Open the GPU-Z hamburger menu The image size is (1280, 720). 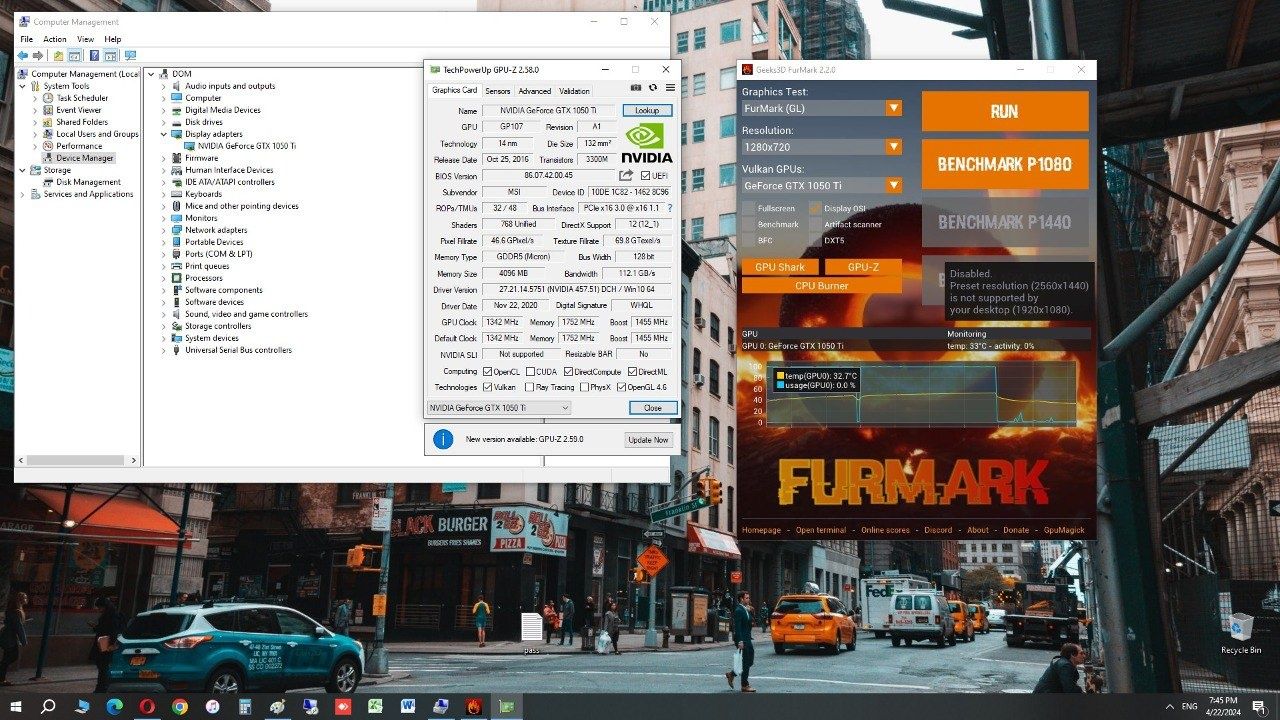click(669, 89)
